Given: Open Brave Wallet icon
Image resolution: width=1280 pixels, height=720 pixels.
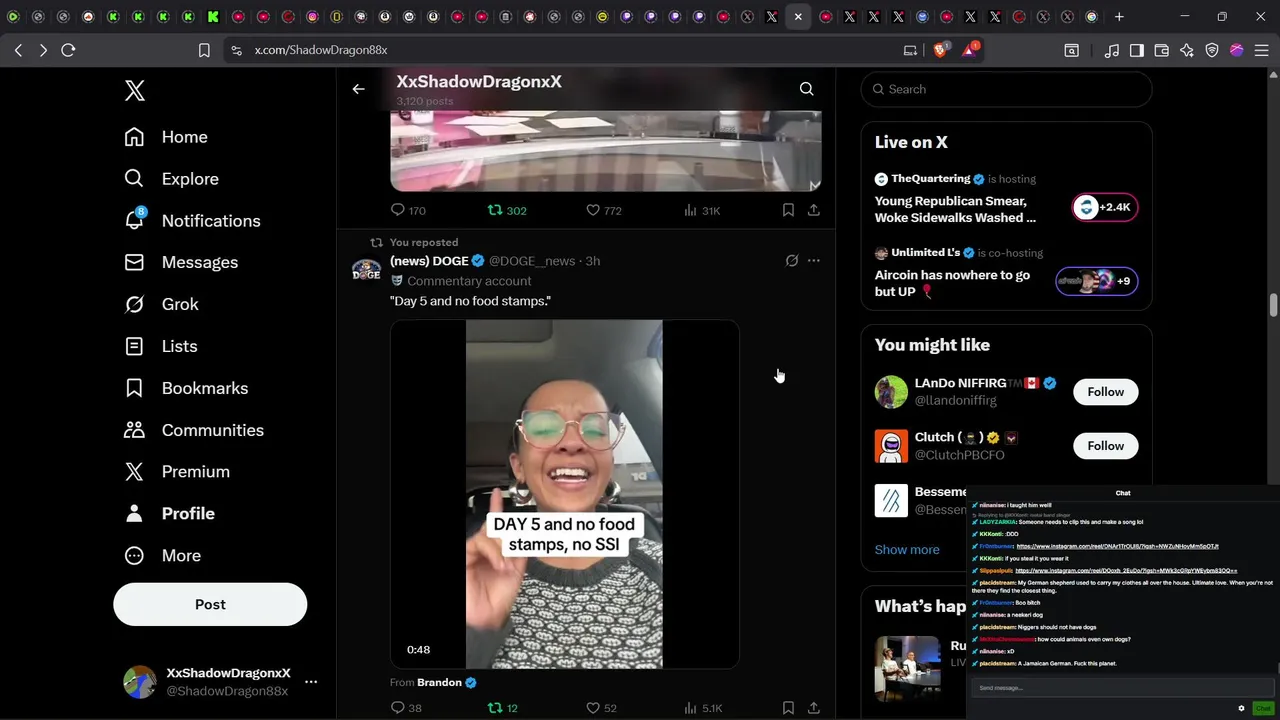Looking at the screenshot, I should (x=1162, y=50).
